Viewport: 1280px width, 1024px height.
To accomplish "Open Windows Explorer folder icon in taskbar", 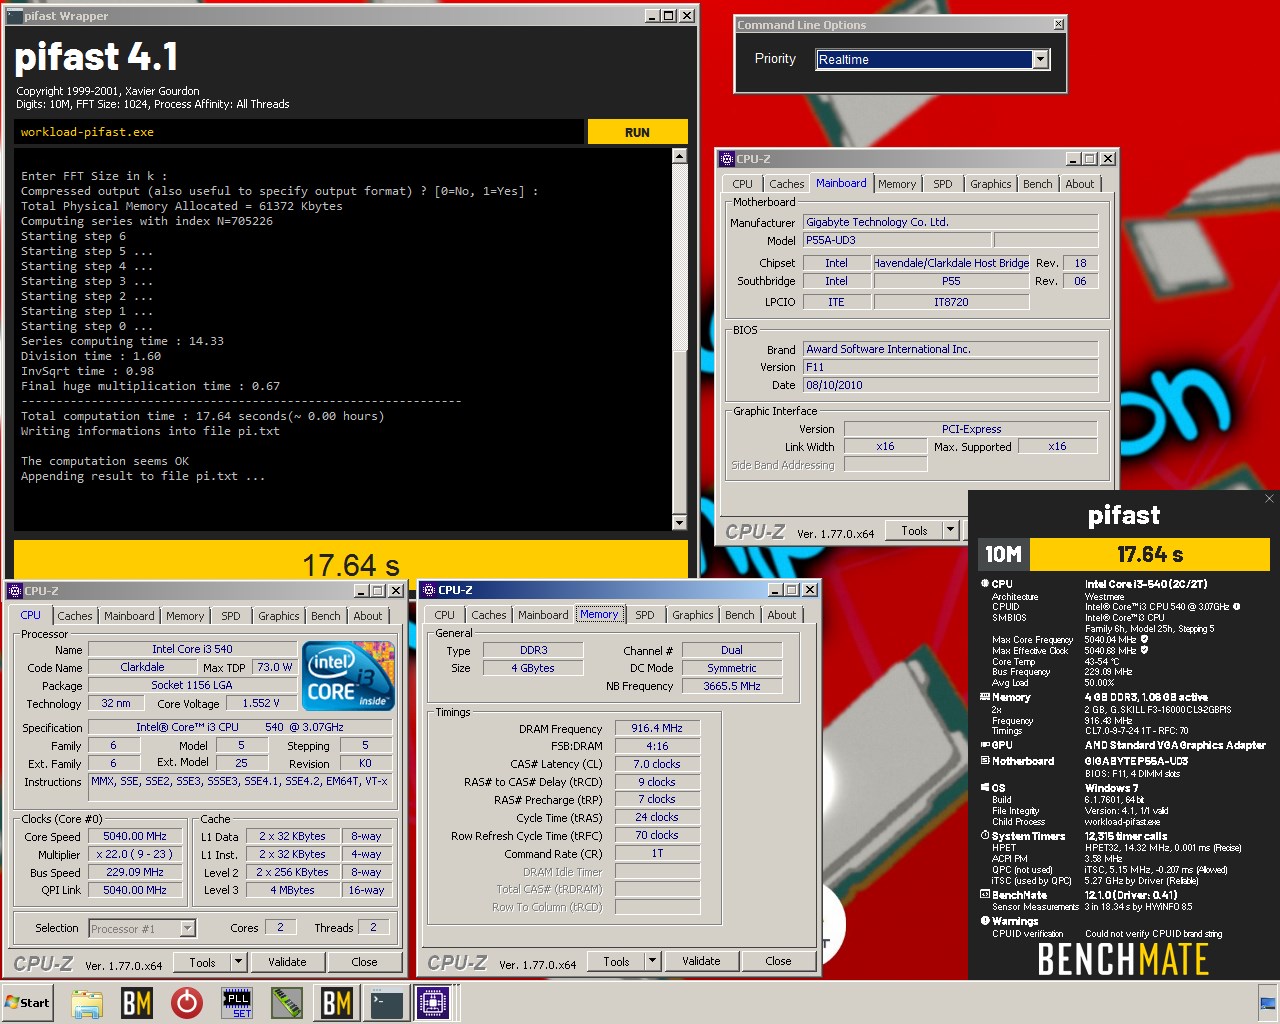I will [x=87, y=1003].
